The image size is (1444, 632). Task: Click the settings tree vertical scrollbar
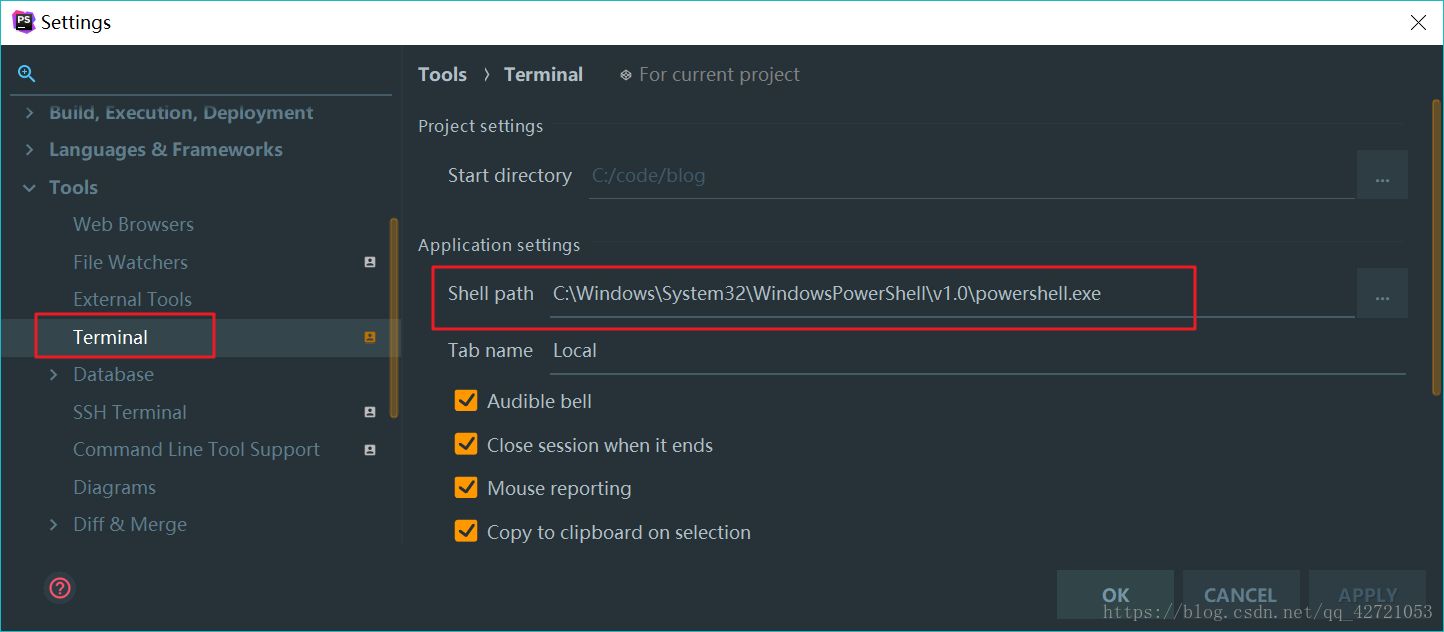[394, 318]
